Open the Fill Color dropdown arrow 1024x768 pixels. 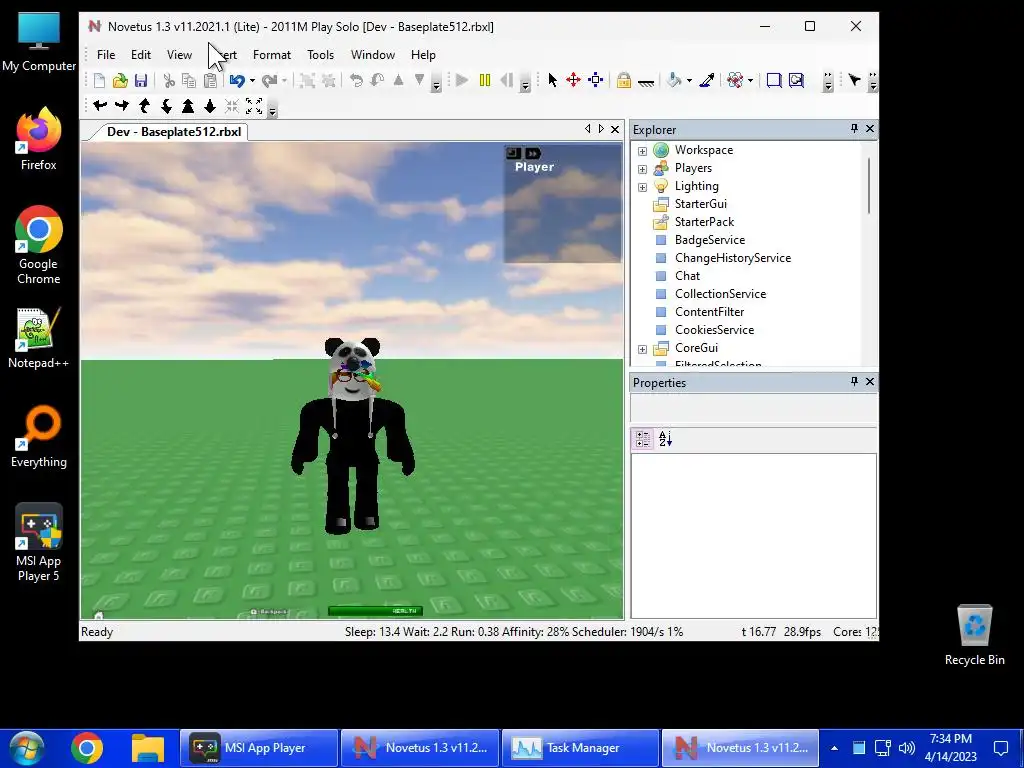[689, 80]
